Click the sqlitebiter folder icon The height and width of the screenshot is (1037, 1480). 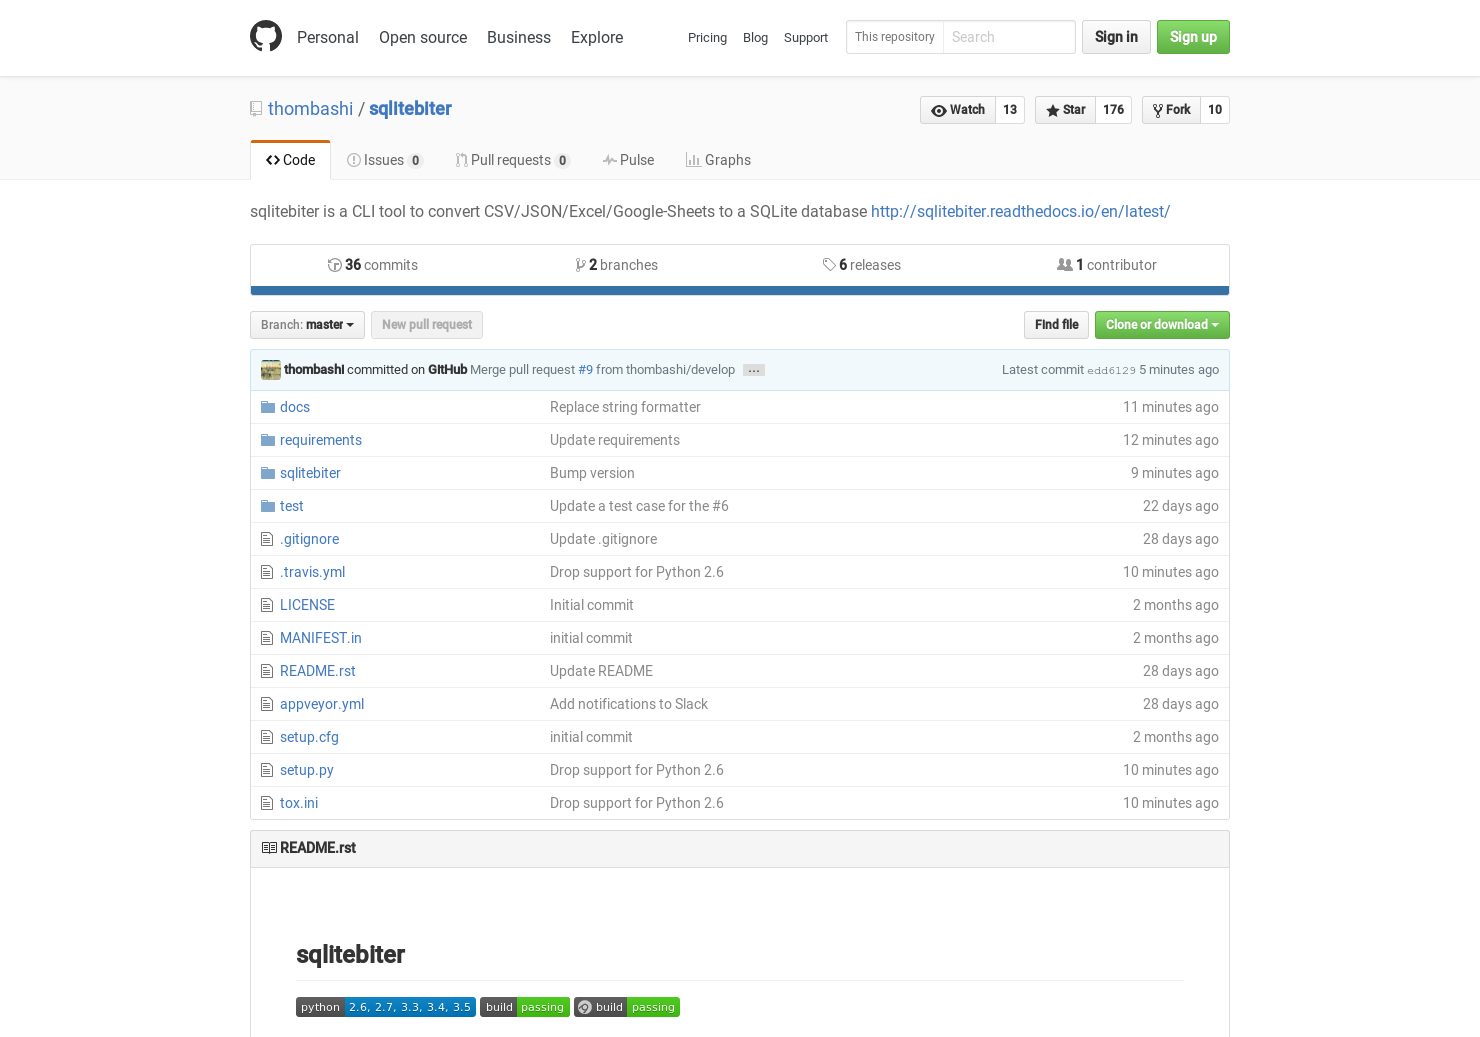pyautogui.click(x=268, y=473)
